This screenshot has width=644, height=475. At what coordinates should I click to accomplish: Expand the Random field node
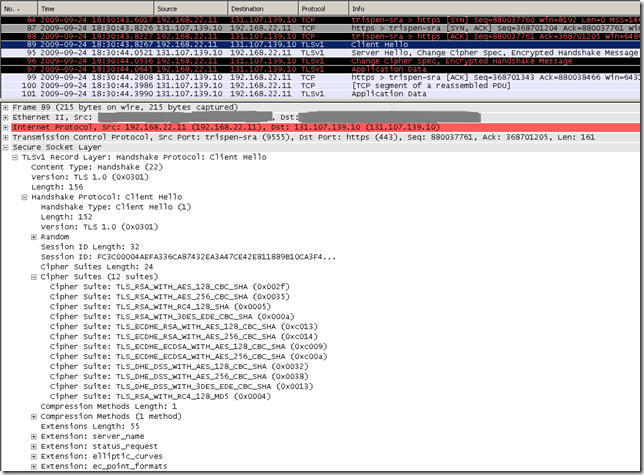pyautogui.click(x=34, y=237)
